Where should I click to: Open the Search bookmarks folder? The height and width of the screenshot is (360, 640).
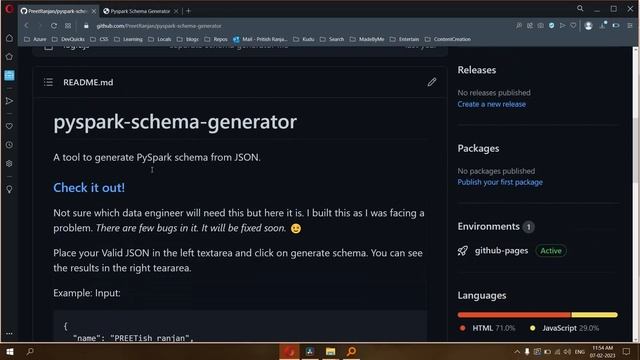tap(332, 39)
